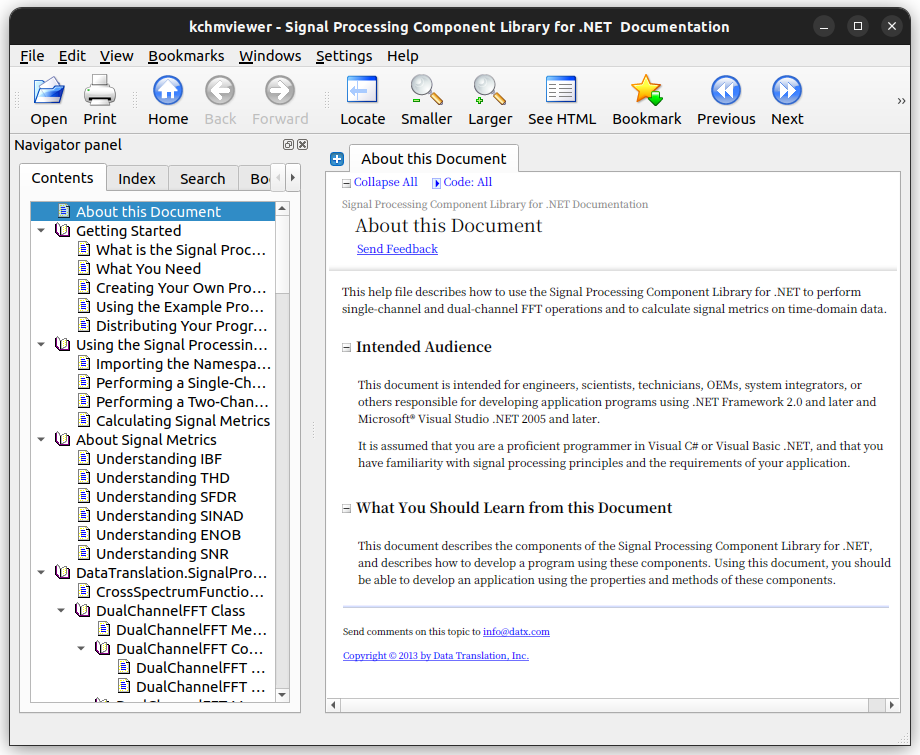Show hidden toolbar items via overflow chevron

coord(901,101)
